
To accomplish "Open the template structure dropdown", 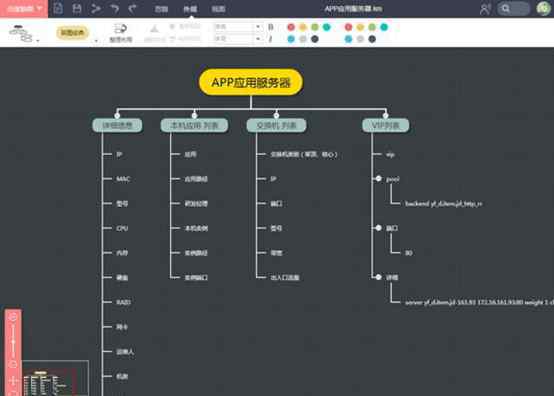I will [x=24, y=34].
